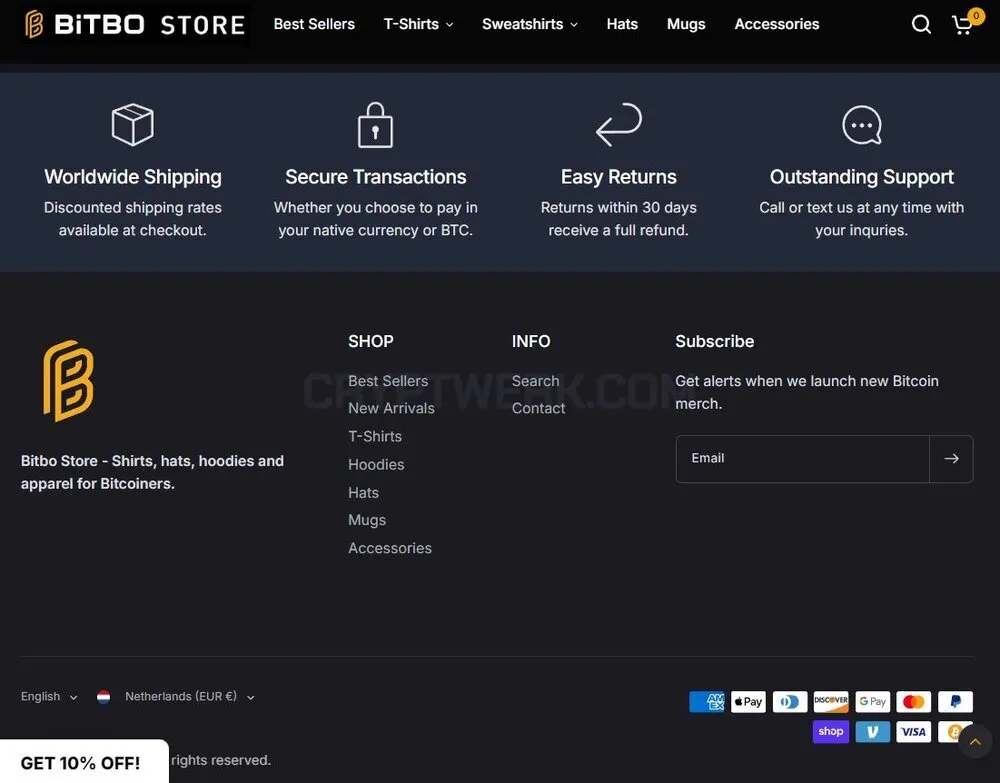Click the Bitbo Store header logo
The width and height of the screenshot is (1000, 783).
(135, 24)
